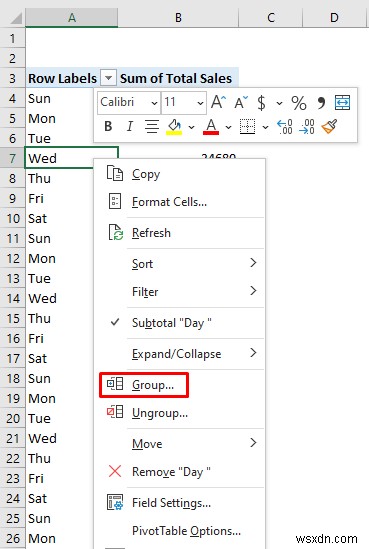This screenshot has height=549, width=369.
Task: Select column C header
Action: 271,18
